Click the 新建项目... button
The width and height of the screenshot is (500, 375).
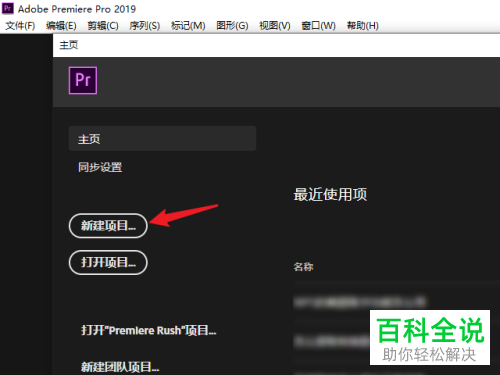[x=108, y=226]
